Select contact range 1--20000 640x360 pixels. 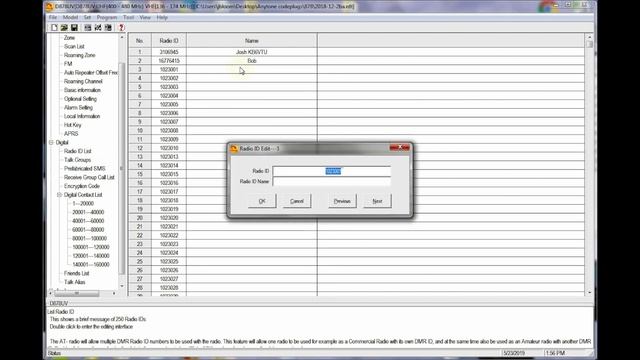point(83,203)
